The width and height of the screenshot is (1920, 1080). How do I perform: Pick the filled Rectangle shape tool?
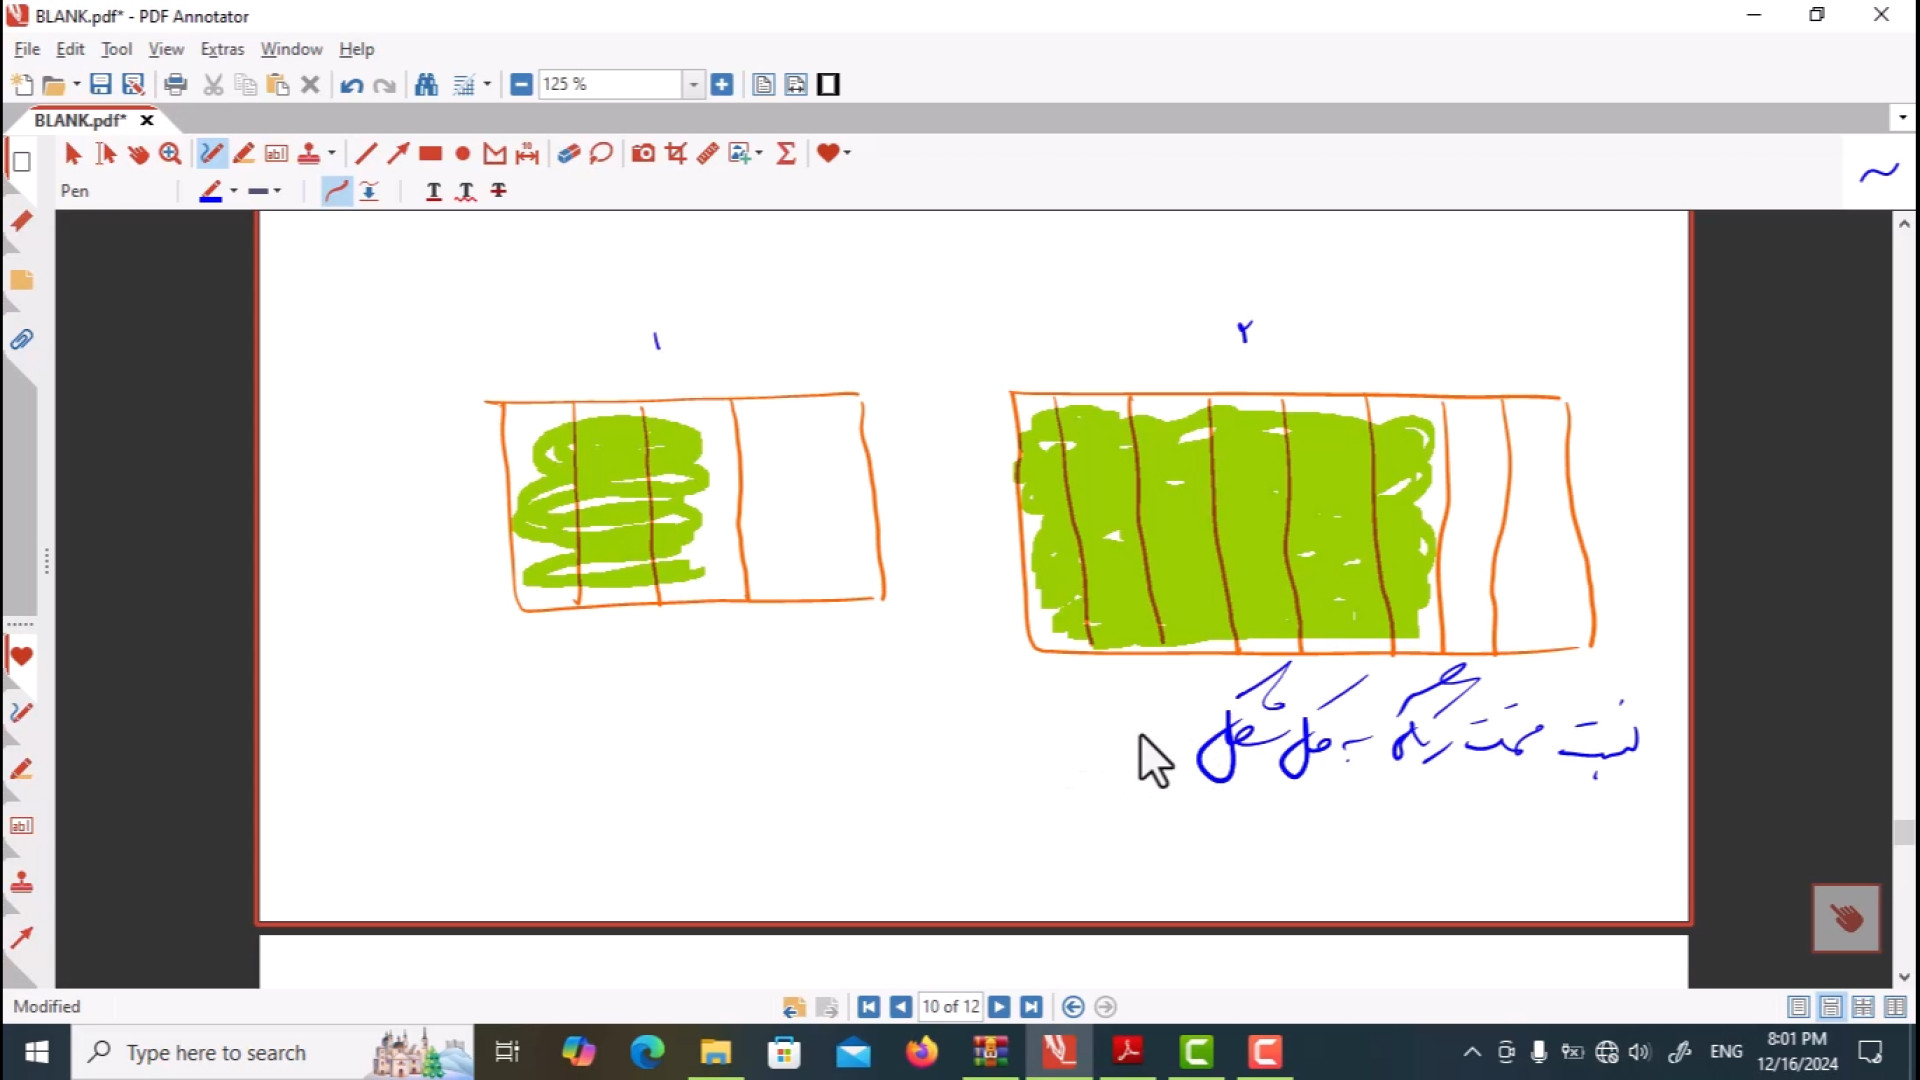[430, 153]
